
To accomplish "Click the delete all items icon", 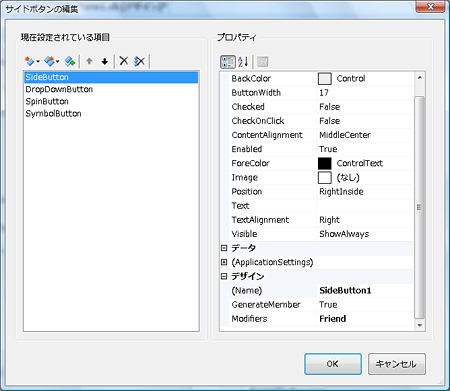I will click(x=139, y=61).
